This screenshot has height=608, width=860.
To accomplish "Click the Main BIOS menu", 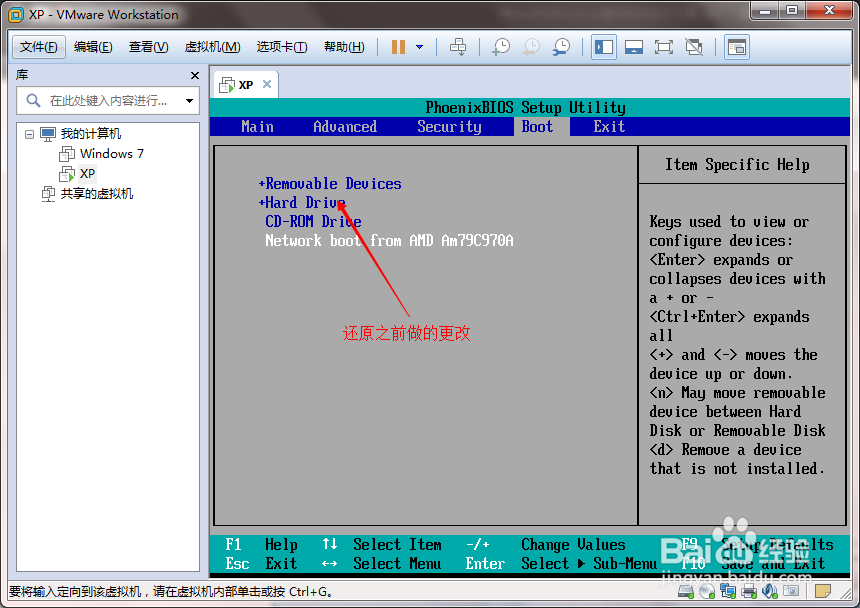I will tap(257, 127).
